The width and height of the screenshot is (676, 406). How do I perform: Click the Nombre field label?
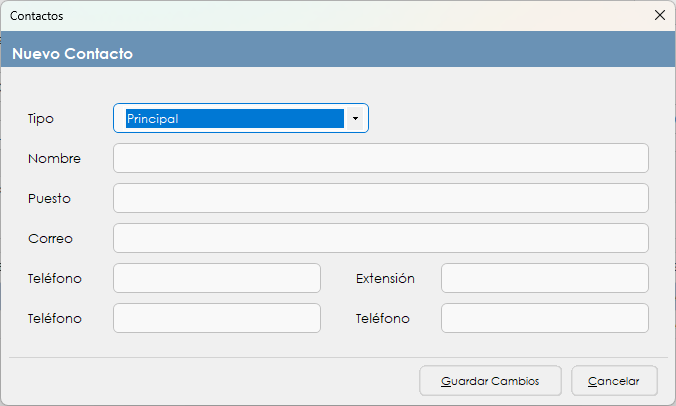coord(54,158)
